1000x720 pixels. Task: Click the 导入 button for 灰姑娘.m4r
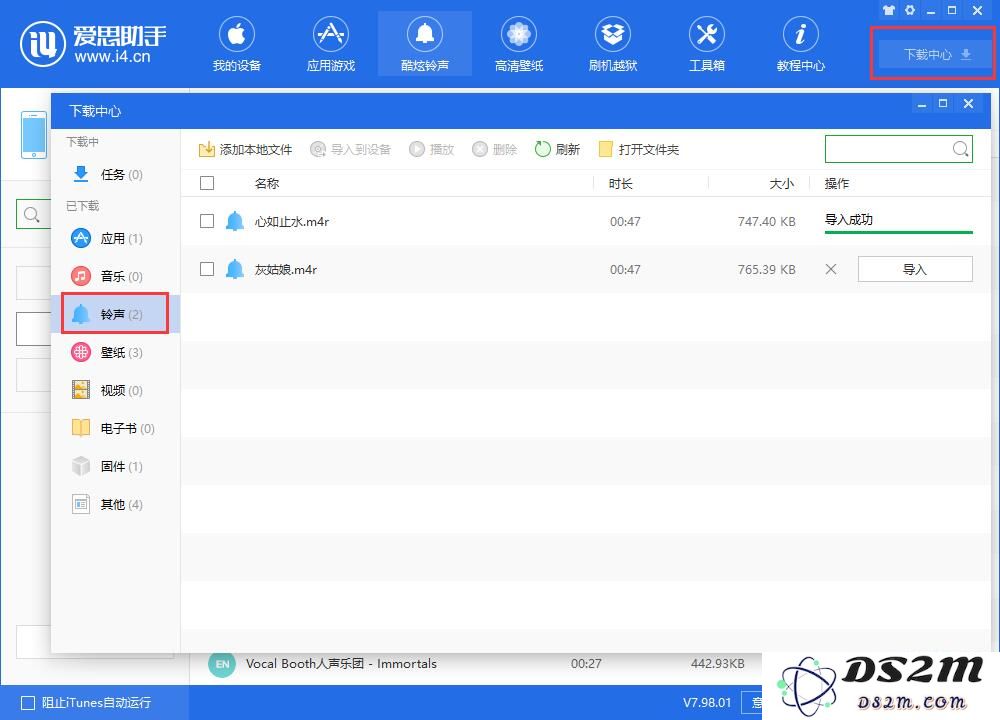(915, 269)
